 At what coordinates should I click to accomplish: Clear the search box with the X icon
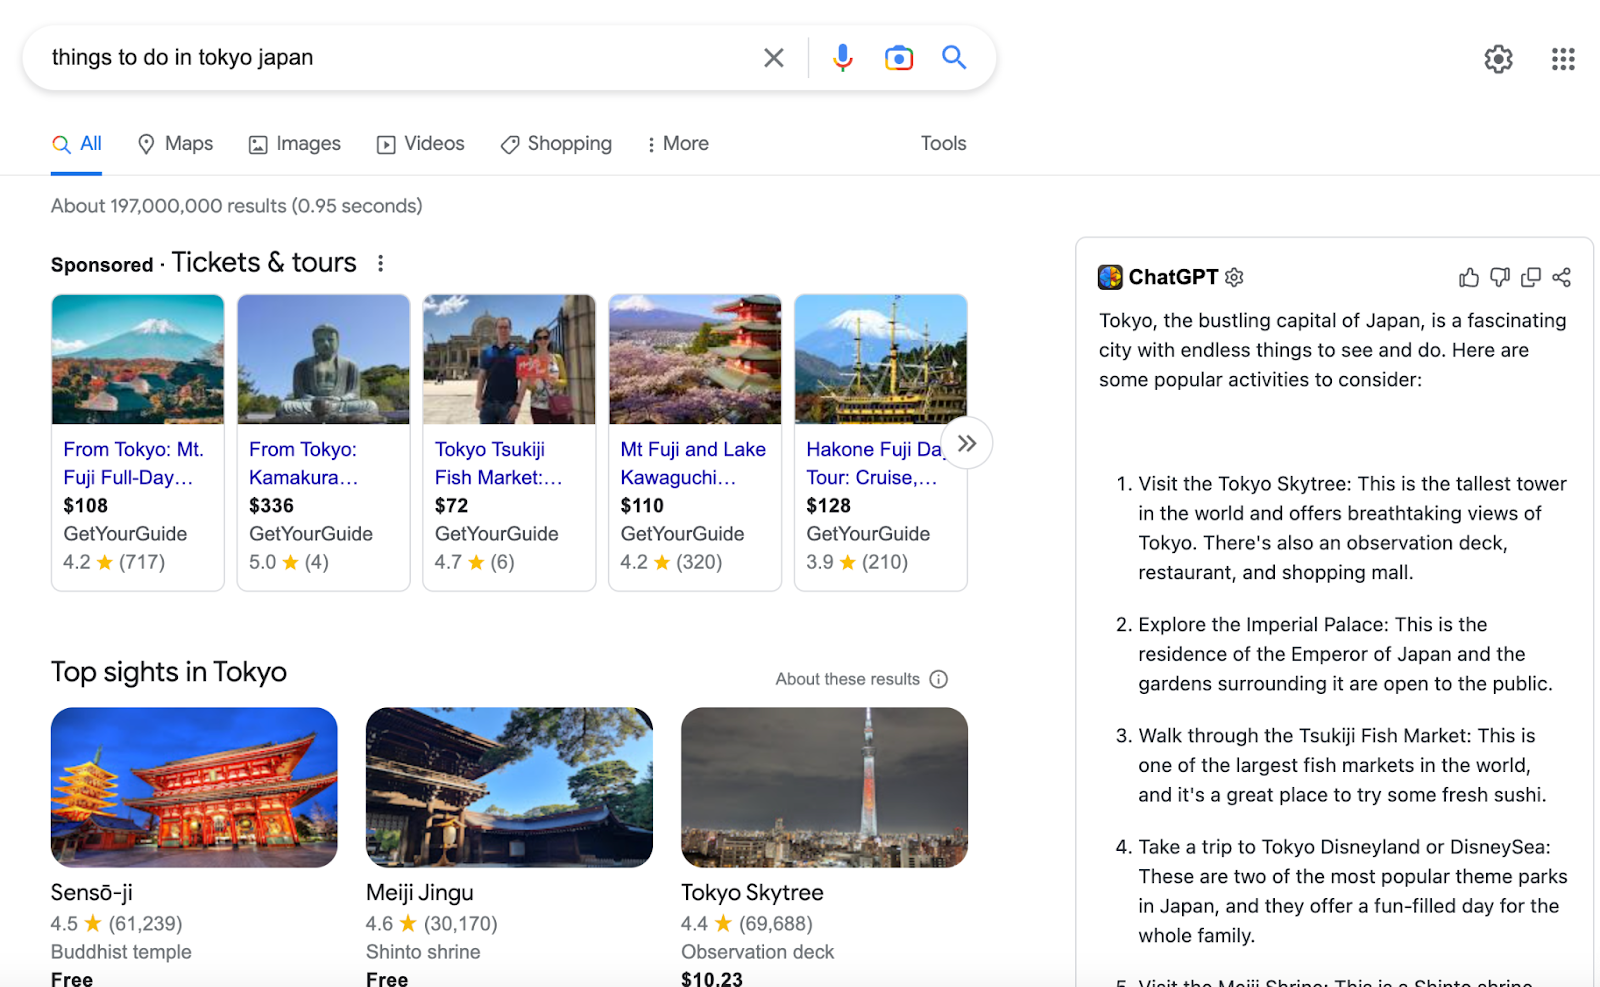774,58
